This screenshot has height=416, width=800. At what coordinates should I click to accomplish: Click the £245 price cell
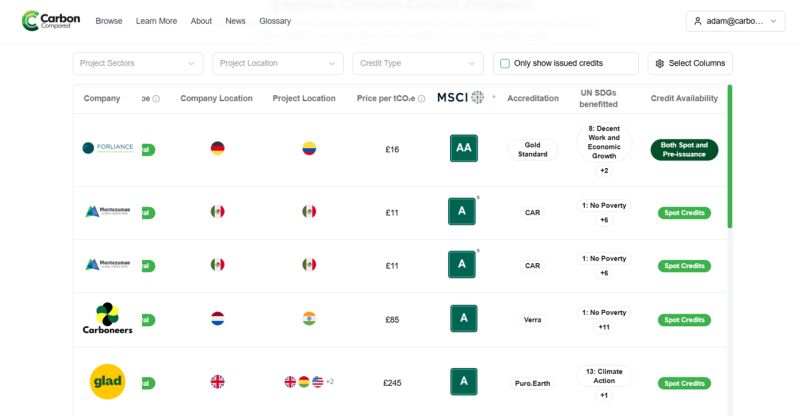tap(392, 383)
